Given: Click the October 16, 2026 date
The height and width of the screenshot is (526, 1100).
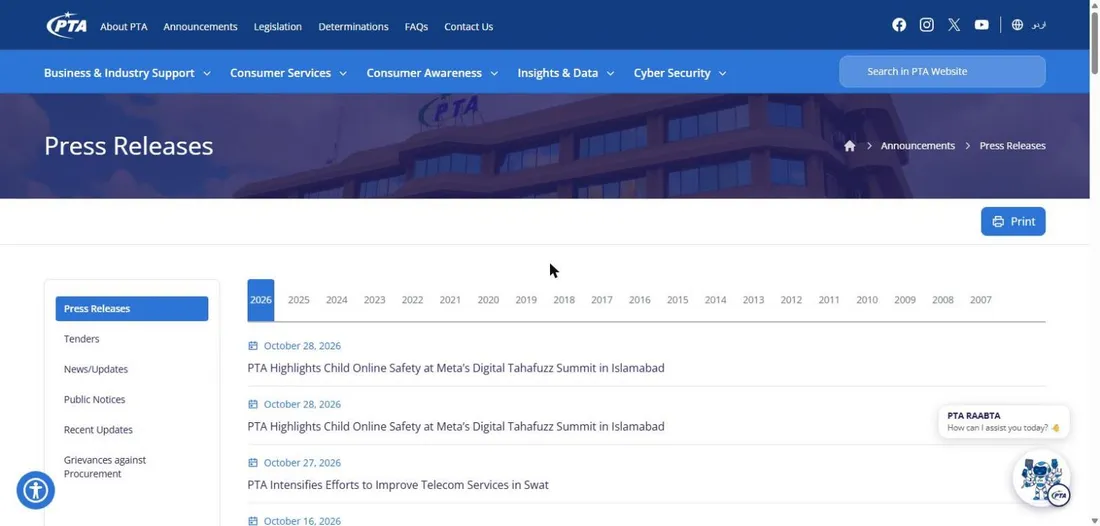Looking at the screenshot, I should click(302, 521).
